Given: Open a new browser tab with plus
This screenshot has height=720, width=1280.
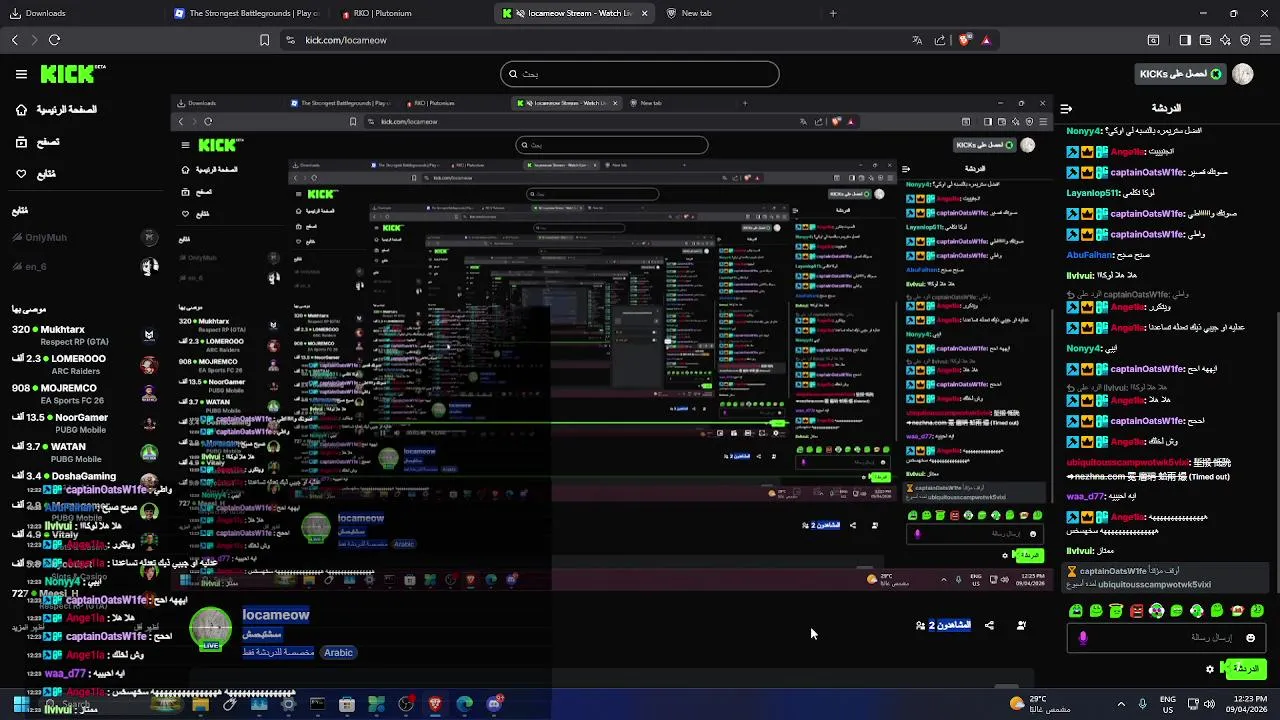Looking at the screenshot, I should click(x=833, y=14).
